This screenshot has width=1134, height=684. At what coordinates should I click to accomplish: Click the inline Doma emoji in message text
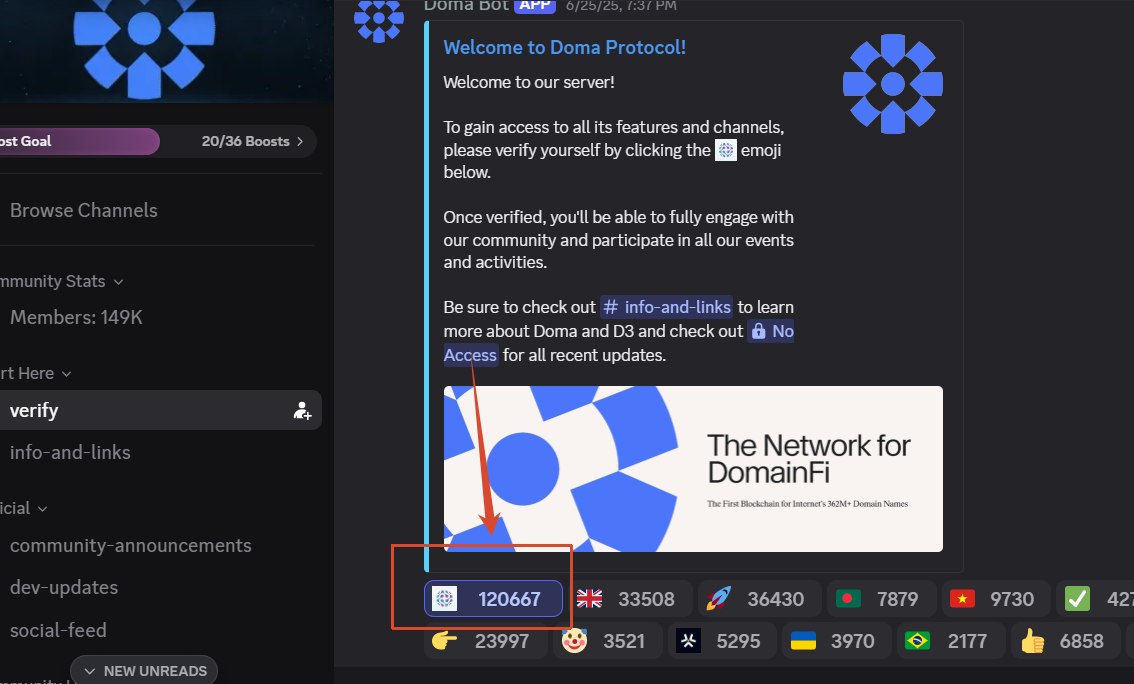(x=725, y=150)
